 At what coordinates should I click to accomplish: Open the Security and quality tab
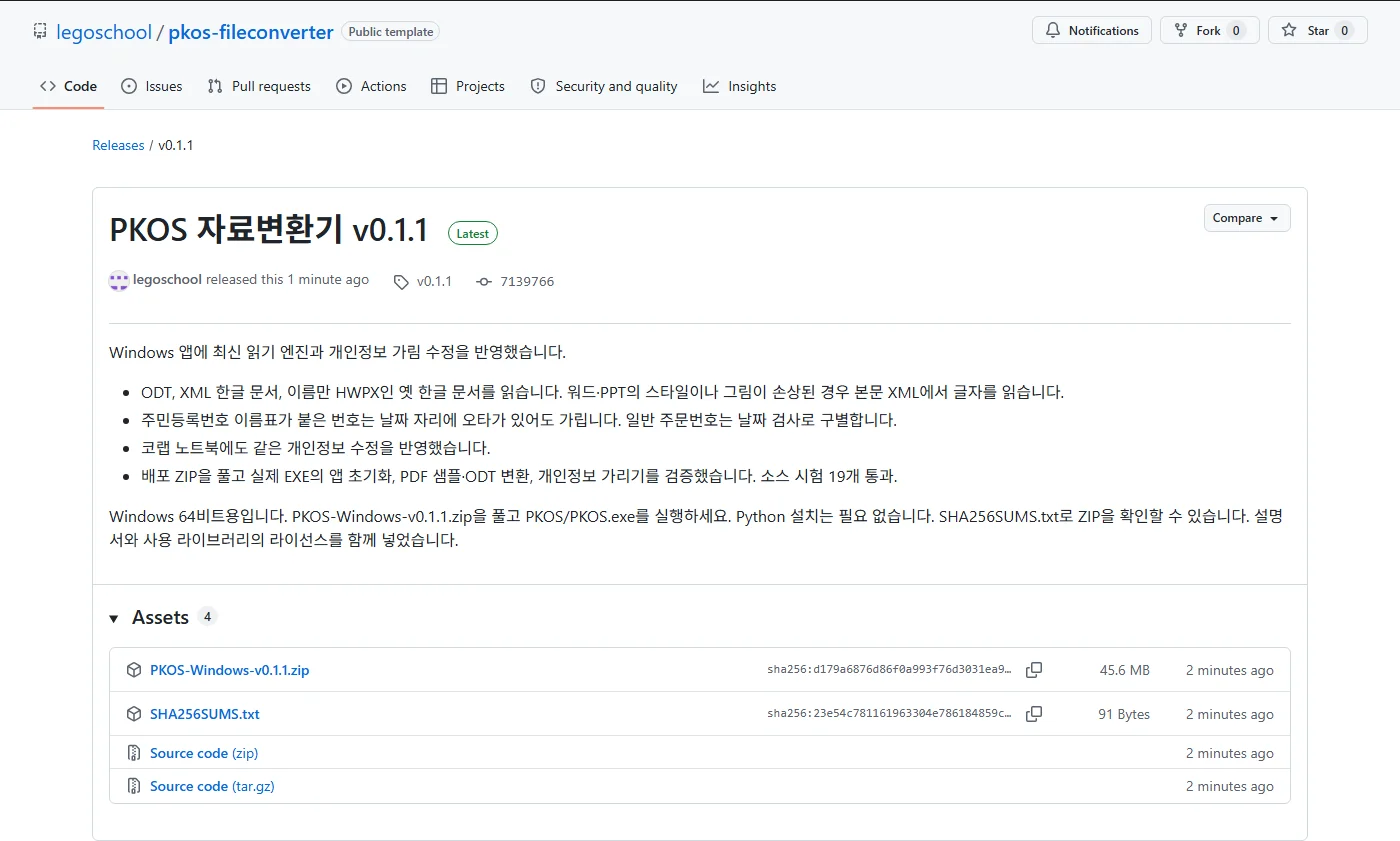click(604, 86)
